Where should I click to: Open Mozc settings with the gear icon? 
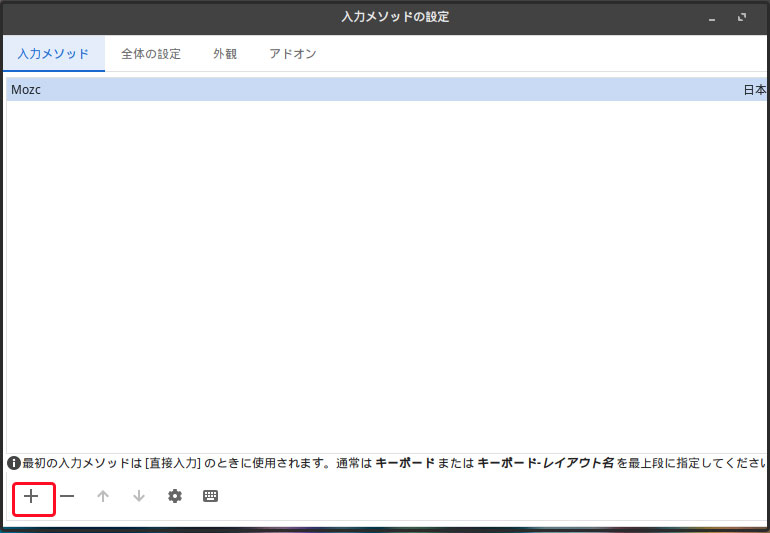click(x=175, y=496)
